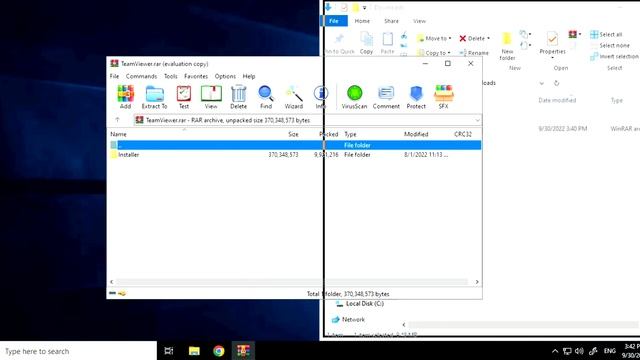Open File tab in File Explorer
Screen dimensions: 640x360
pyautogui.click(x=334, y=21)
